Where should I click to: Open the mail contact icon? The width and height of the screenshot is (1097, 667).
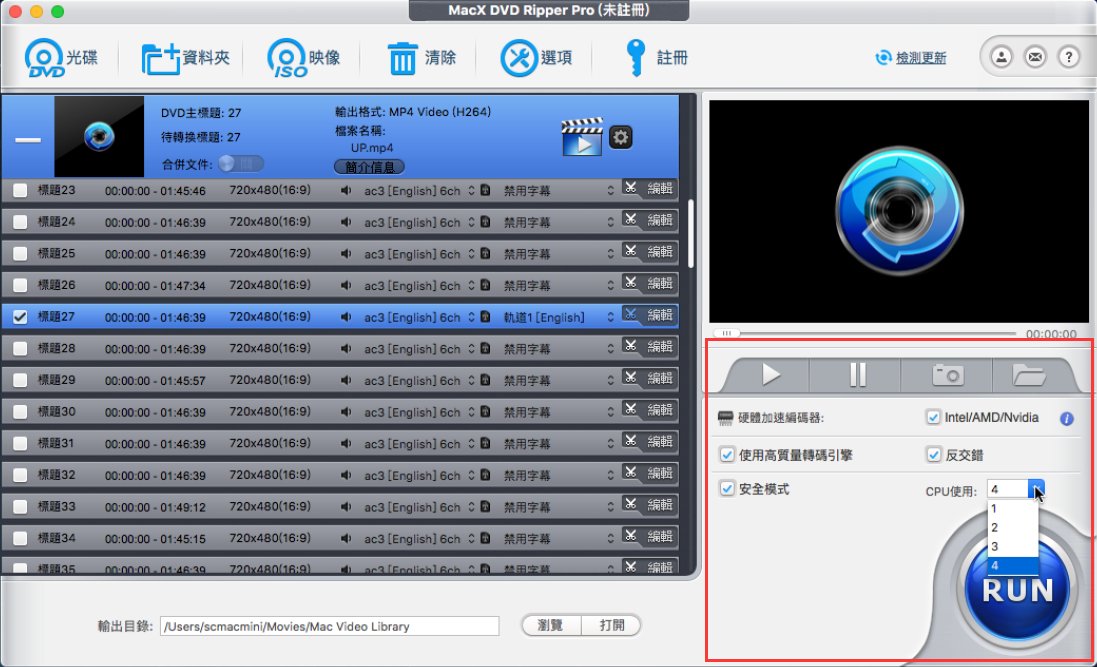(x=1035, y=57)
